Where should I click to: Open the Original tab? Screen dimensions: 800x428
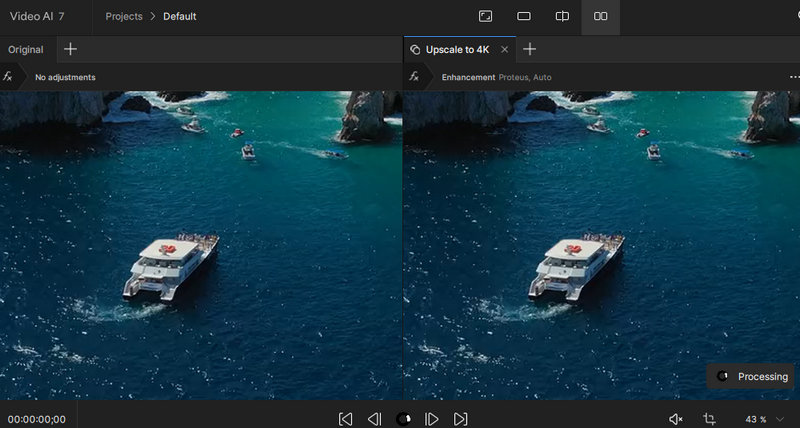[26, 49]
